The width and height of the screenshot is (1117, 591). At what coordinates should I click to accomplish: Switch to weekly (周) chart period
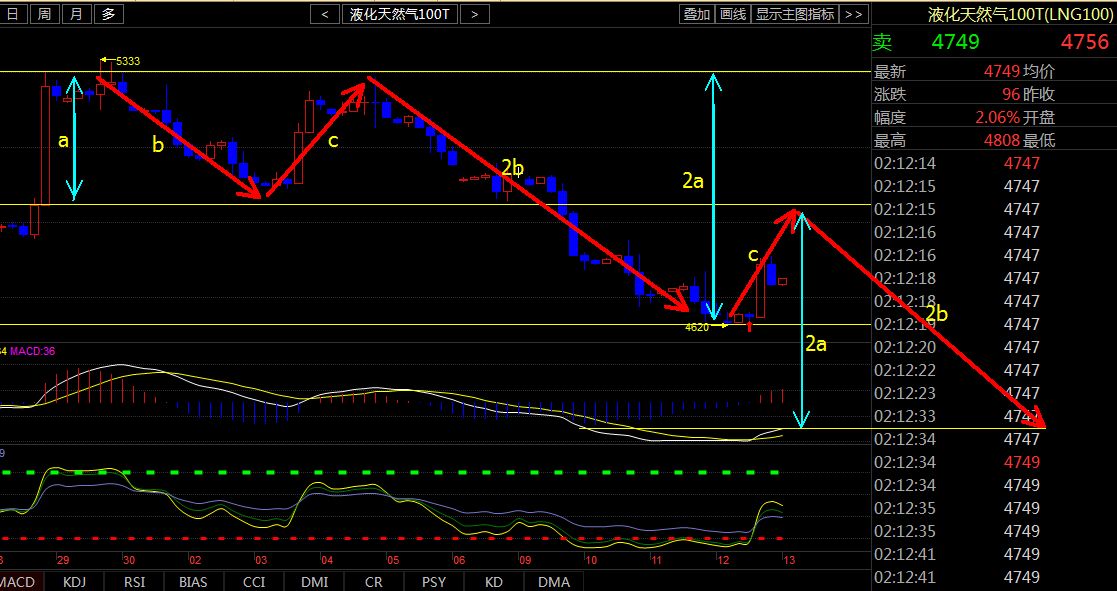click(43, 14)
